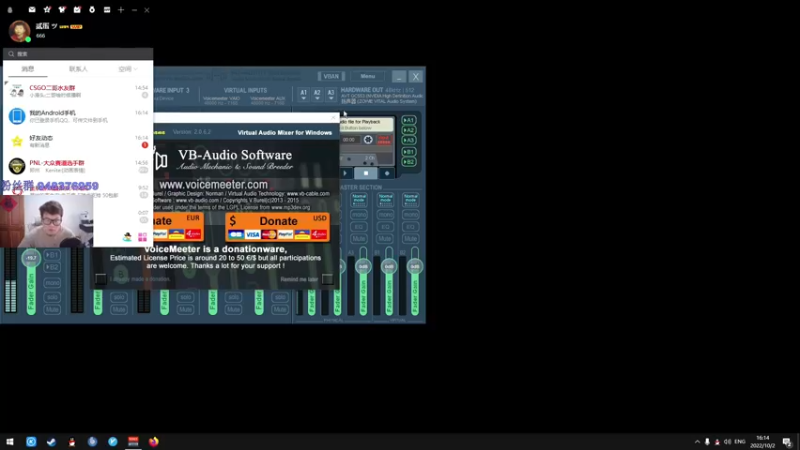Screen dimensions: 800x450
Task: Toggle B1 routing on first input strip
Action: click(52, 255)
